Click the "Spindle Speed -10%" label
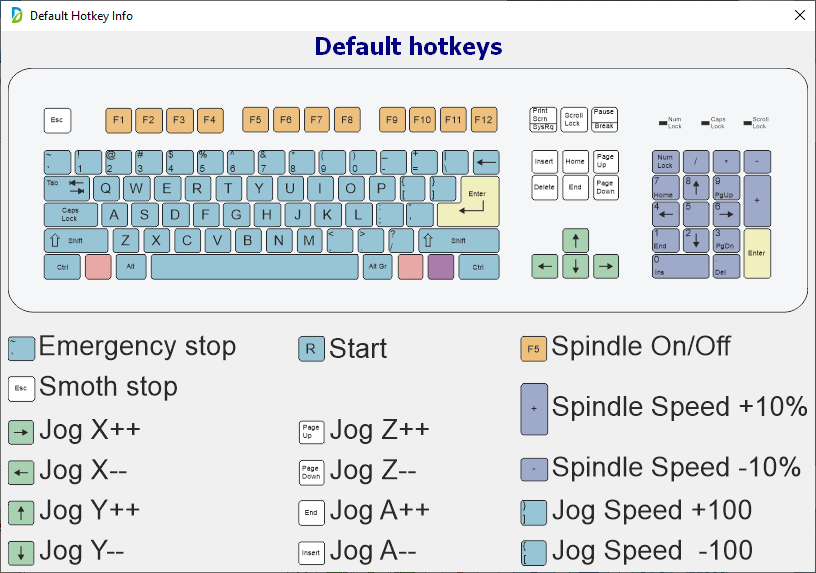This screenshot has height=573, width=816. 677,467
